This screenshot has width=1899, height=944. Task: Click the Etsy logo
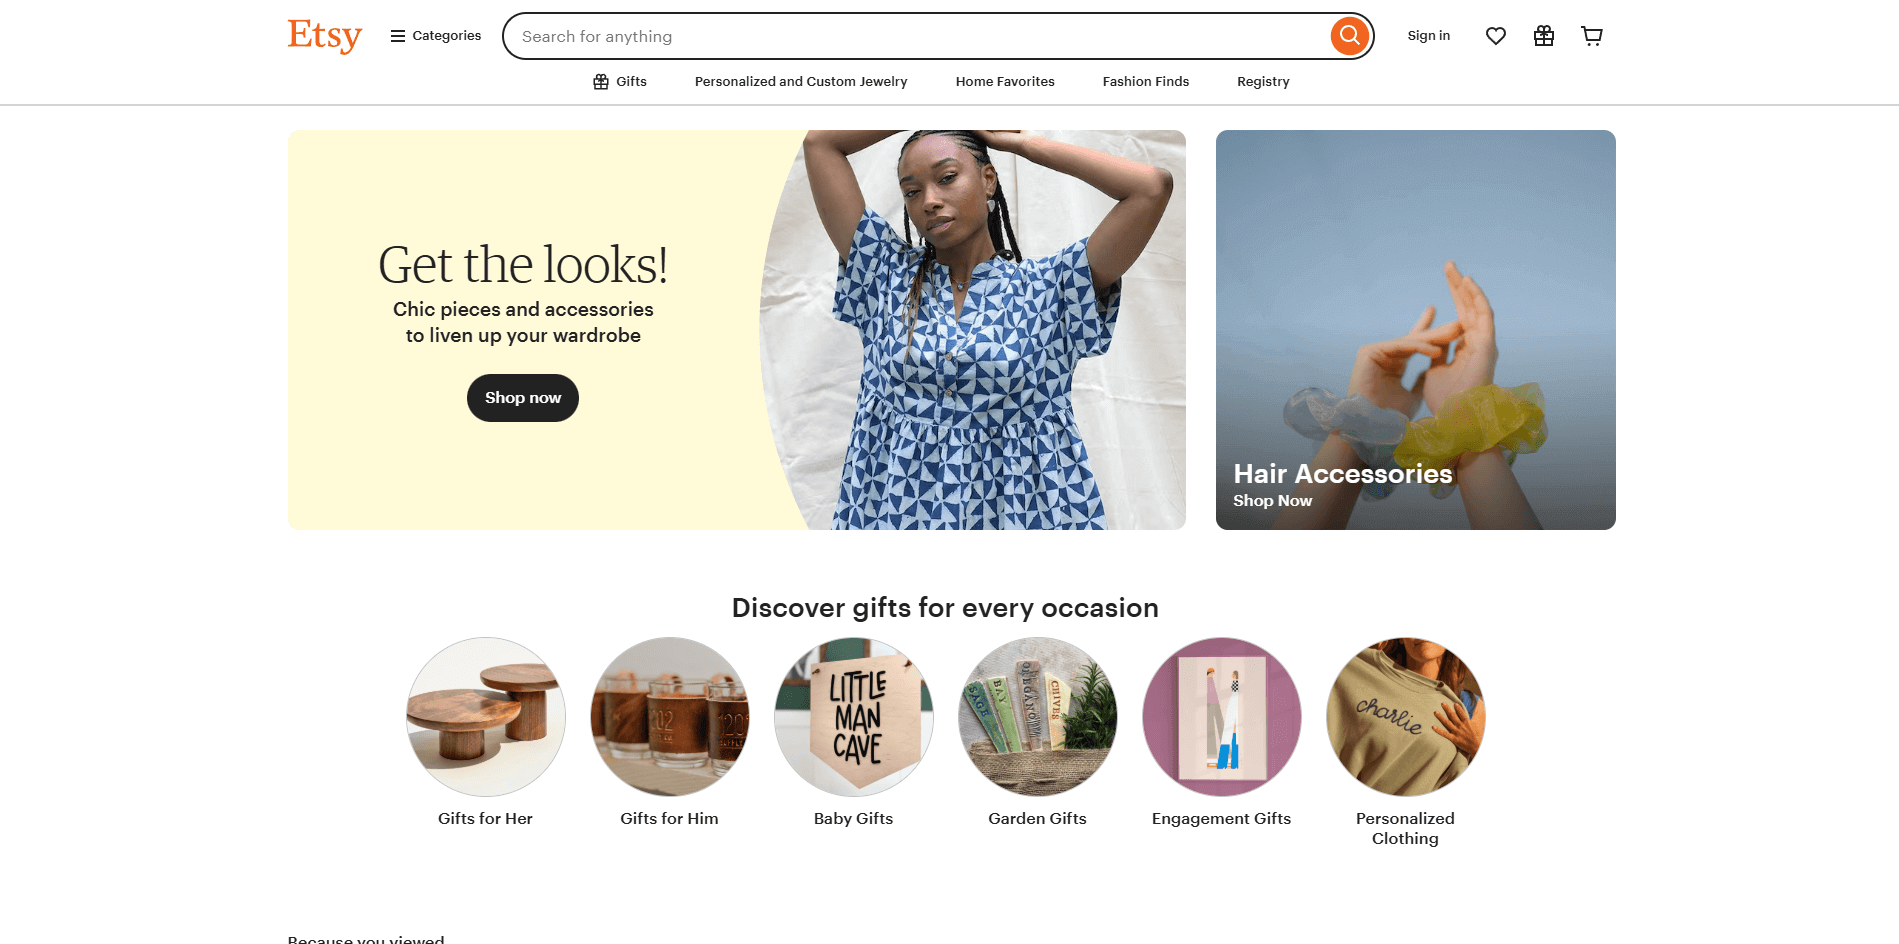click(x=324, y=36)
